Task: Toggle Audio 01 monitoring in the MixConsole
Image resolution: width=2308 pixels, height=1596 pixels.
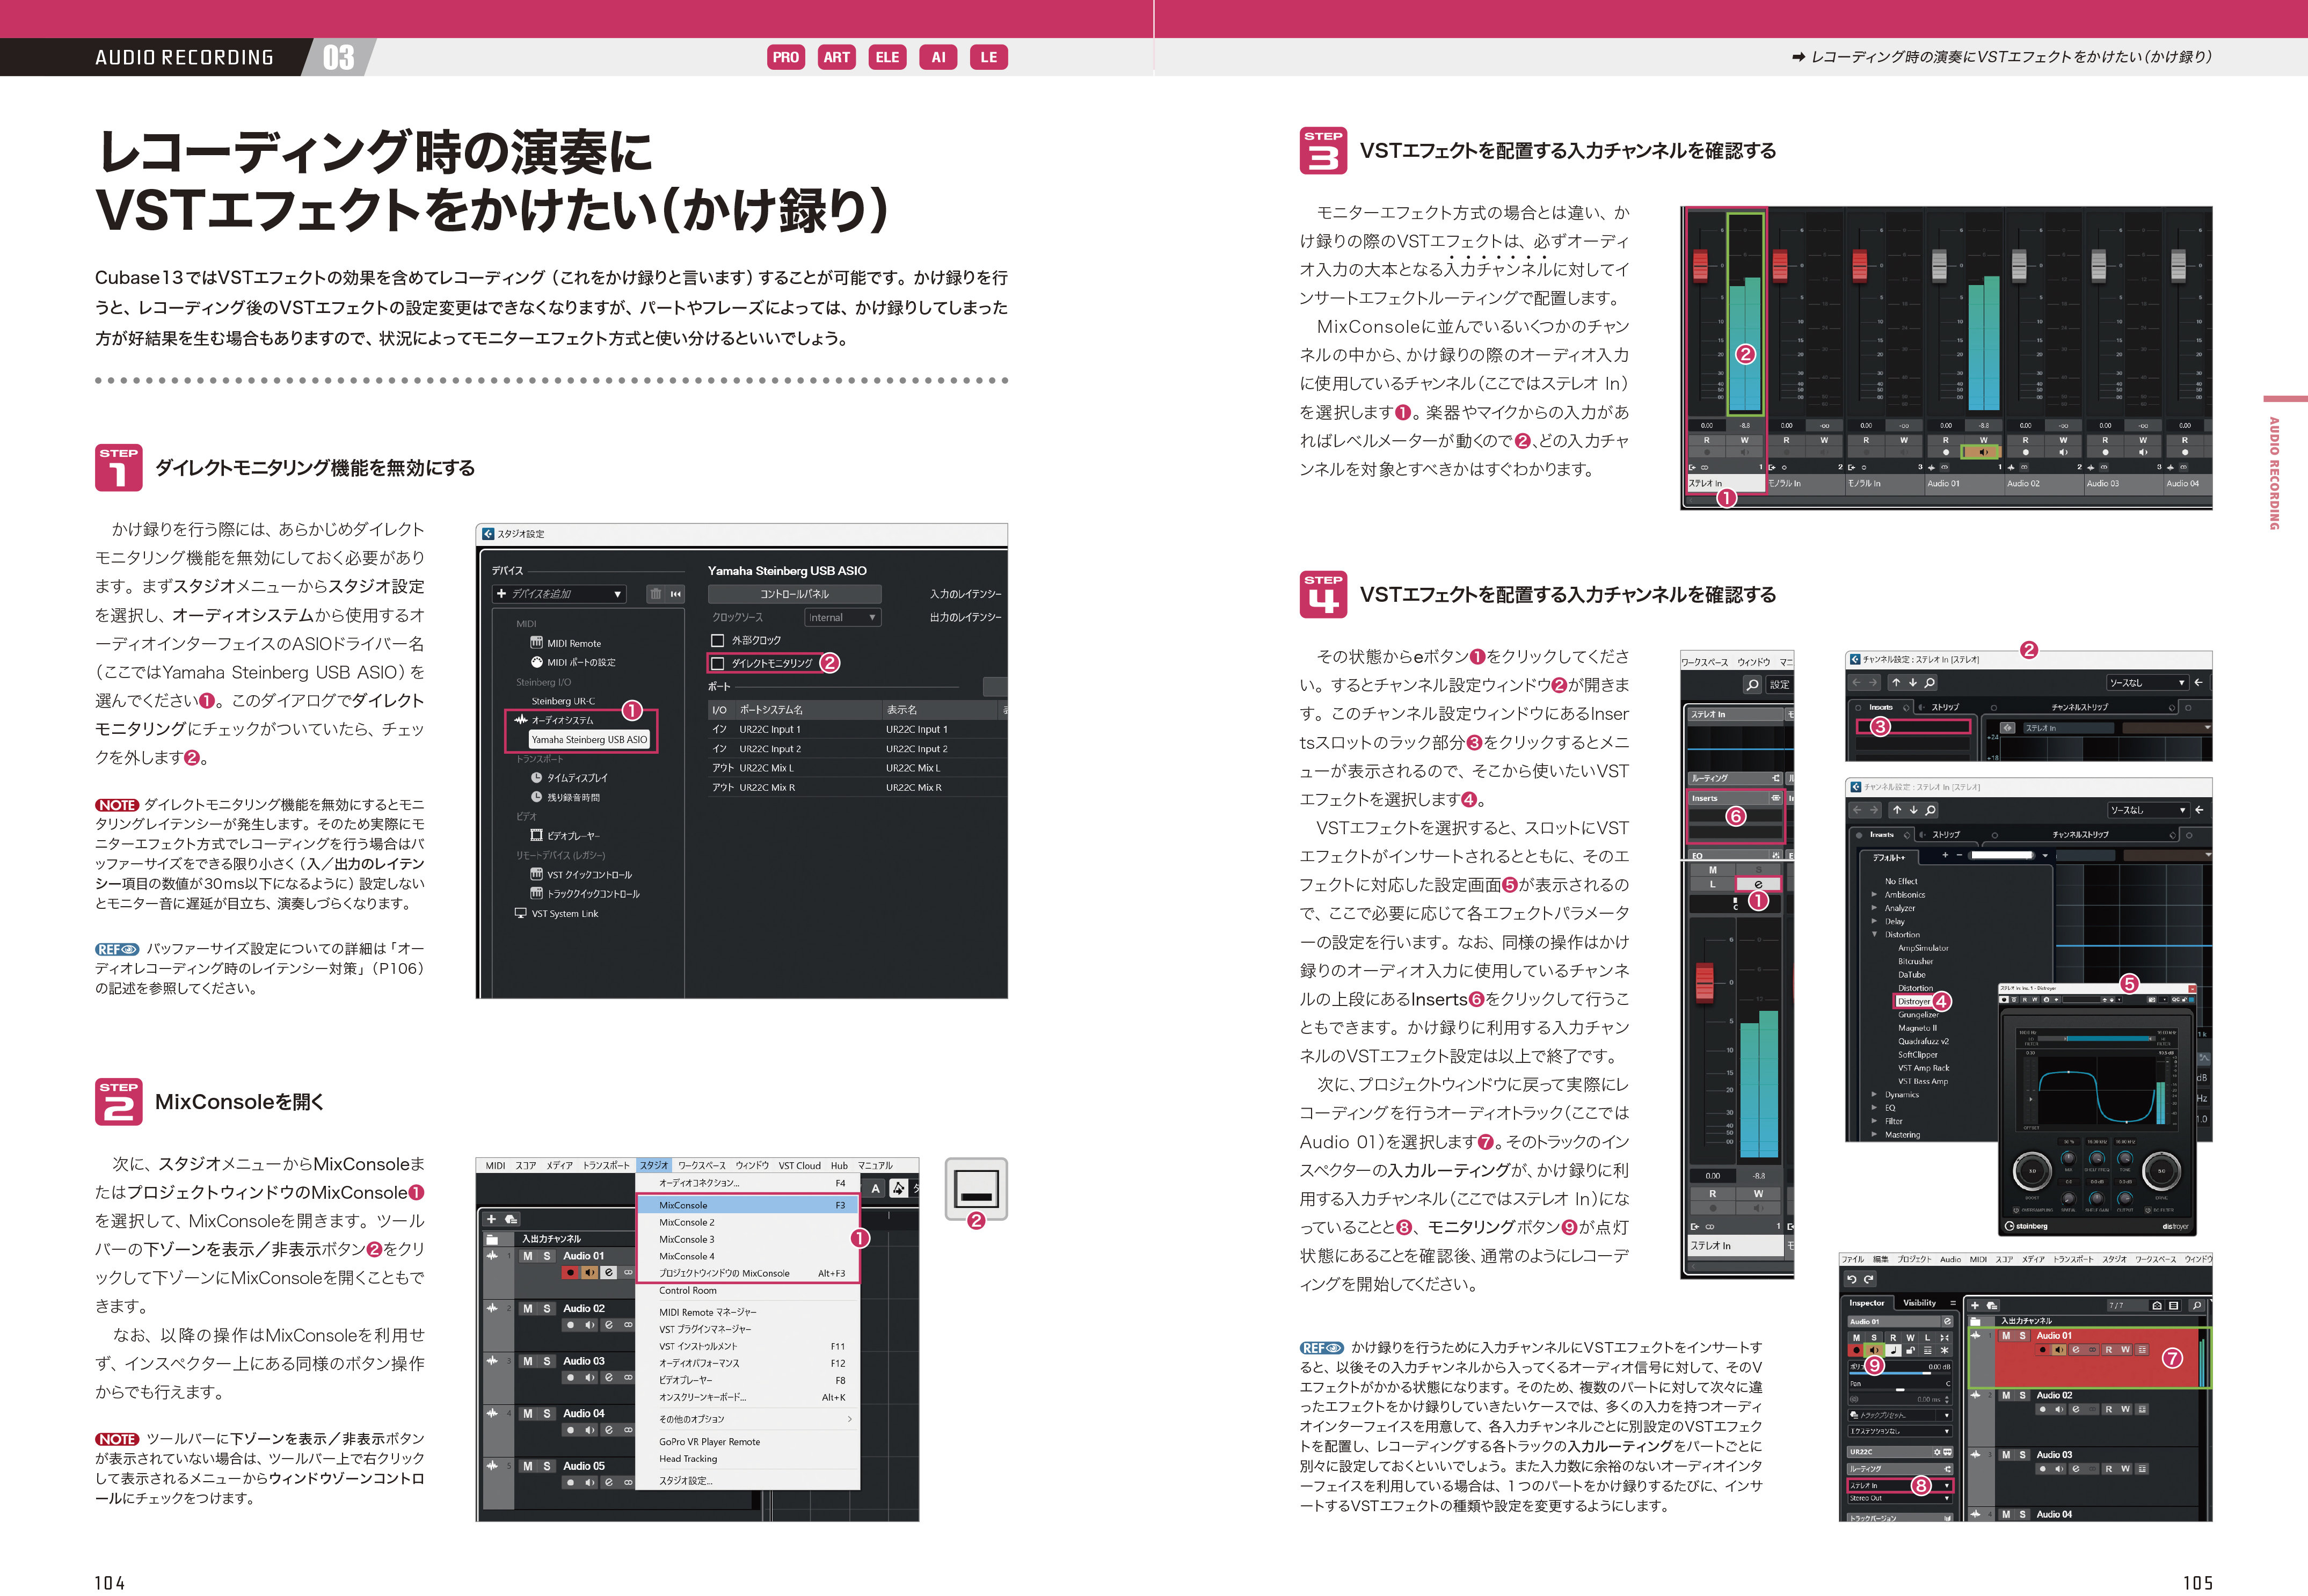Action: click(1984, 452)
